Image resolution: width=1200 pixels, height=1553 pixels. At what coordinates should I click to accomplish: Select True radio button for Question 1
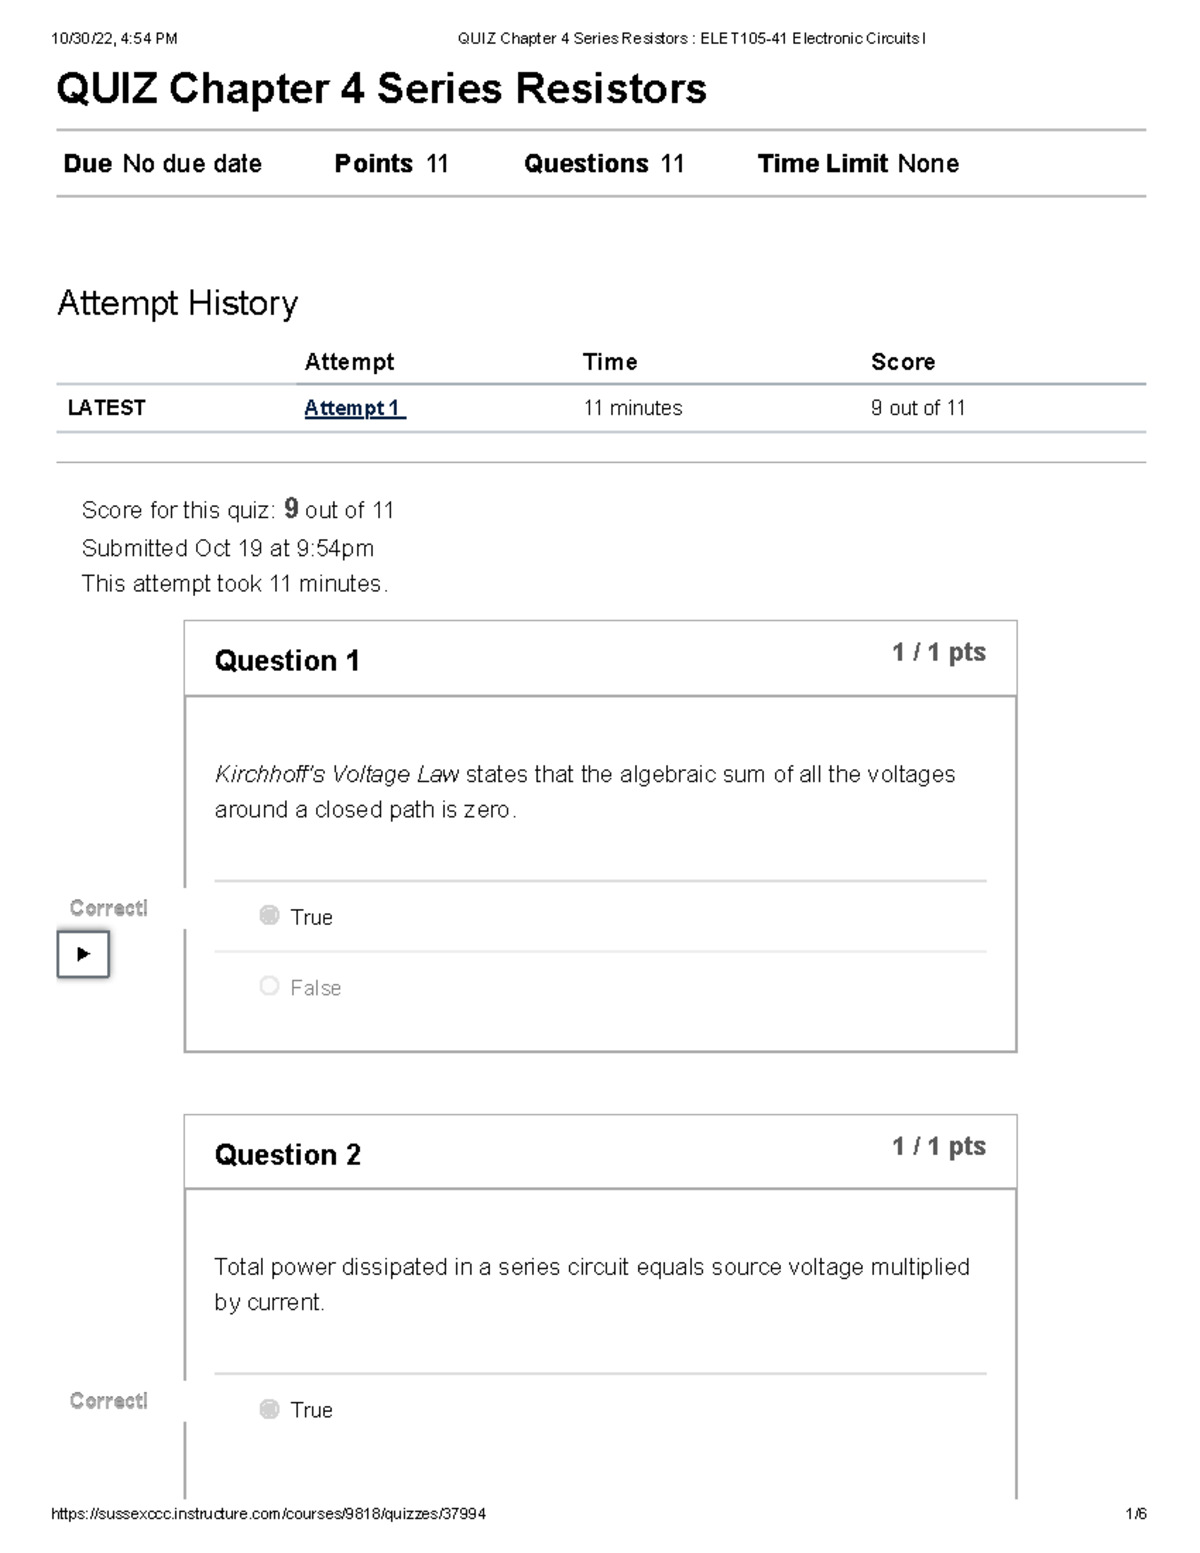[269, 915]
